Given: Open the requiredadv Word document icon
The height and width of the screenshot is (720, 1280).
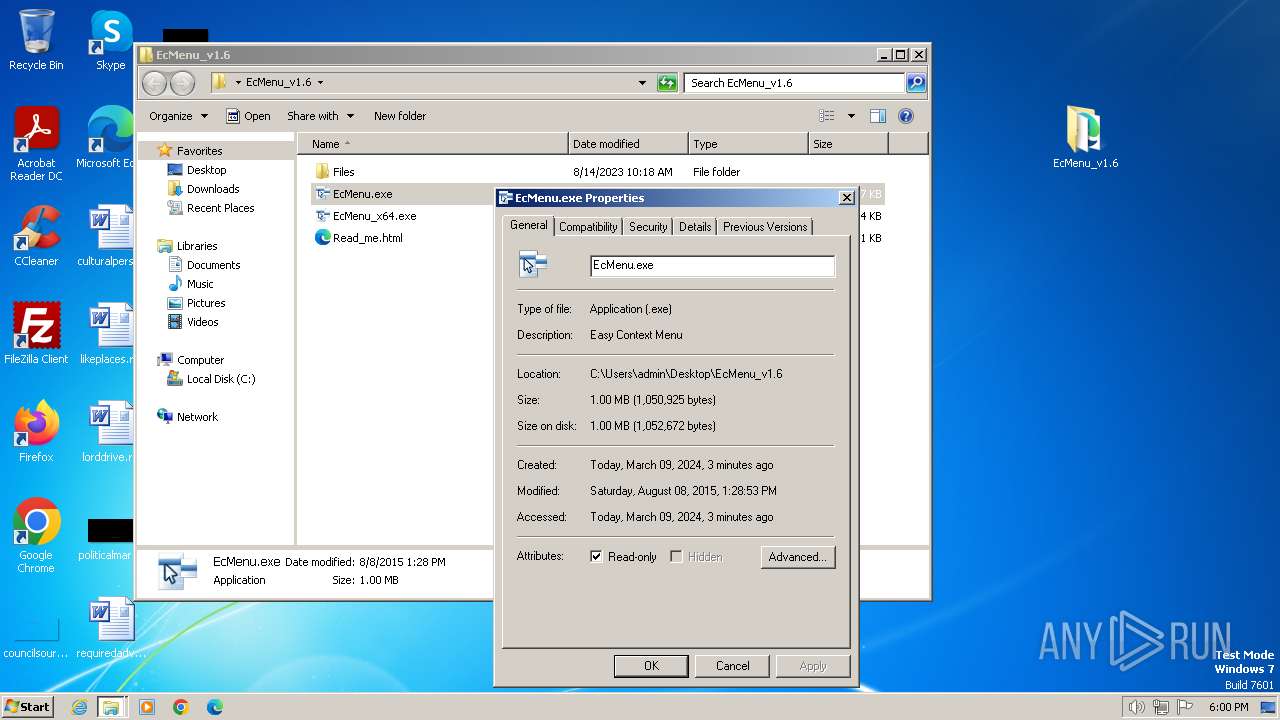Looking at the screenshot, I should [110, 627].
